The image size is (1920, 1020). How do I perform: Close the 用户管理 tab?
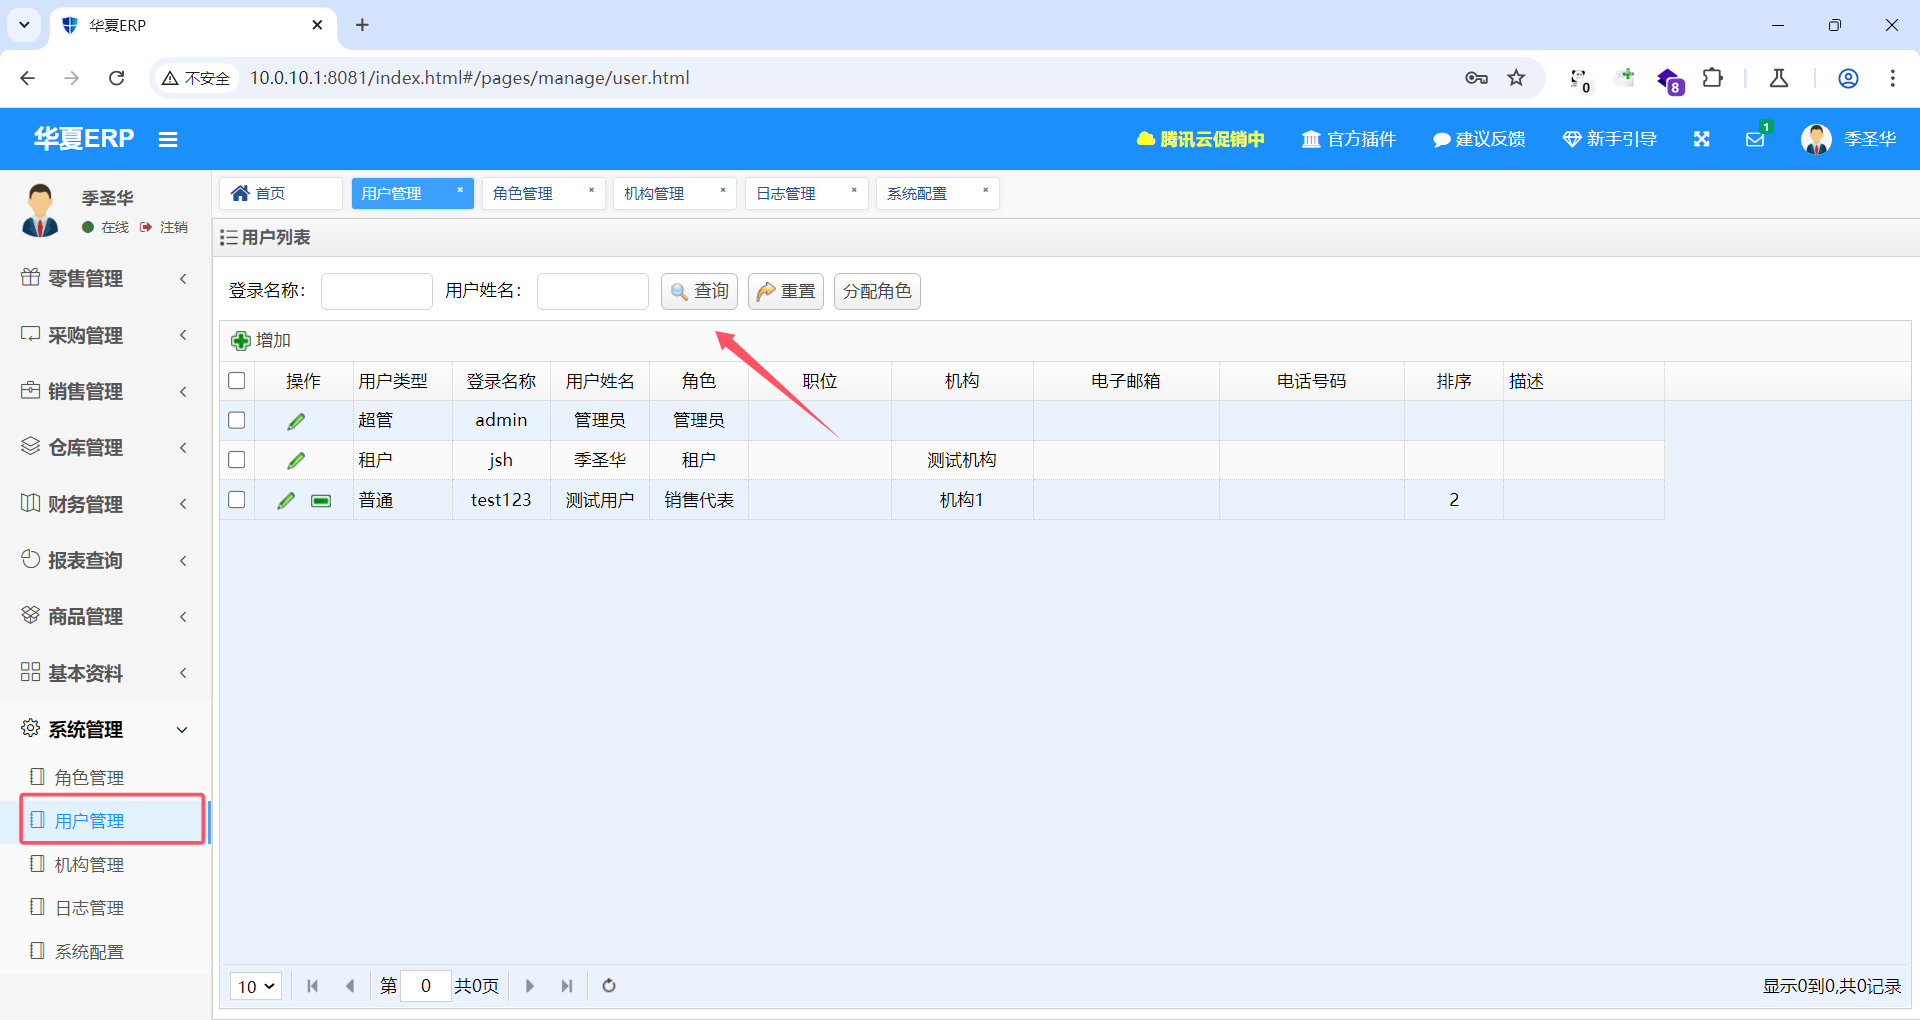460,190
